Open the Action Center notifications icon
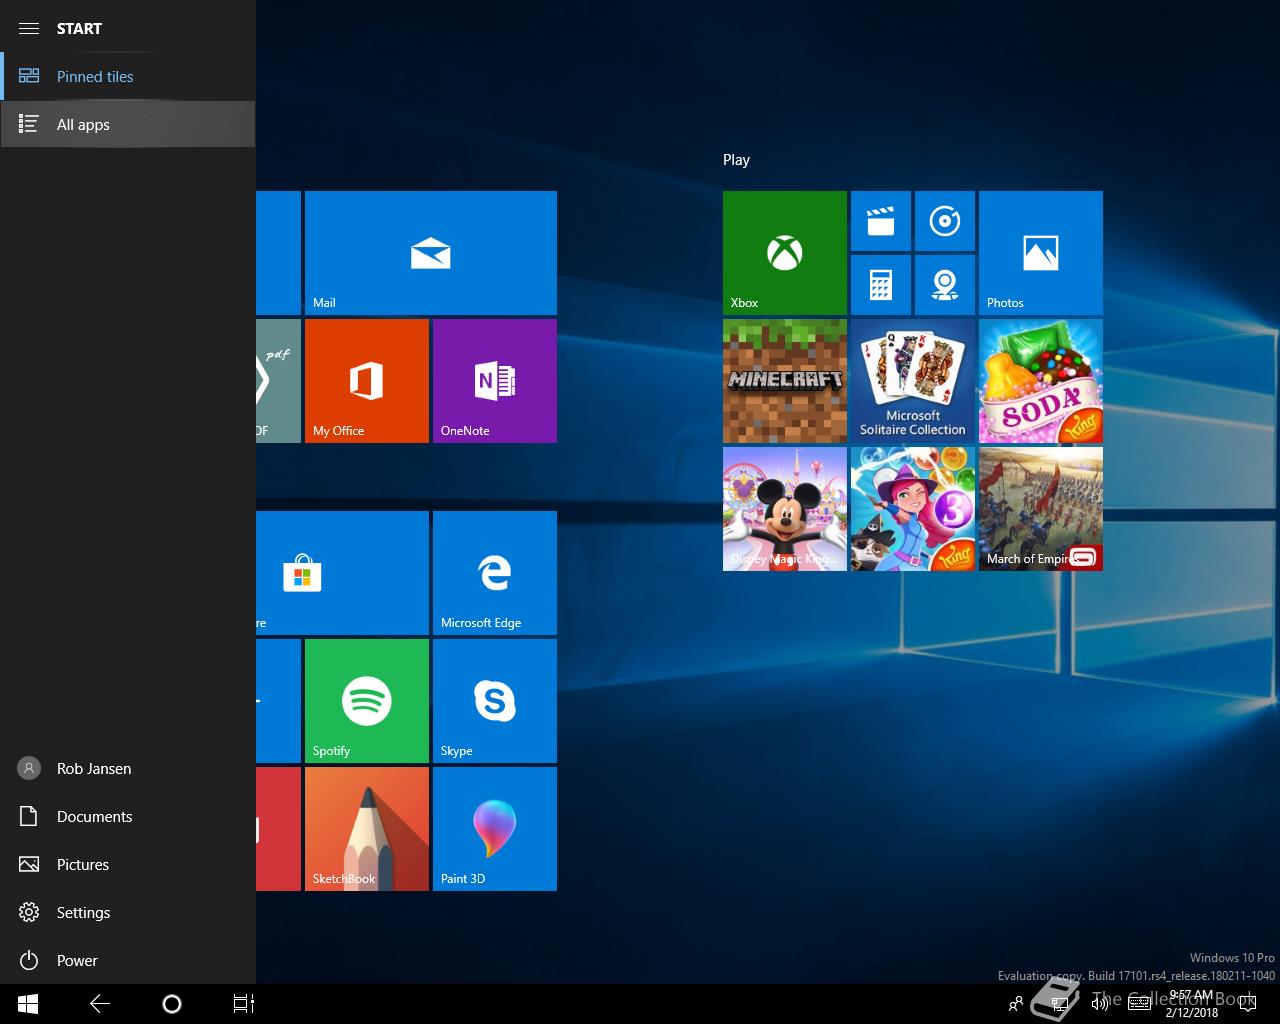1280x1024 pixels. 1246,1004
